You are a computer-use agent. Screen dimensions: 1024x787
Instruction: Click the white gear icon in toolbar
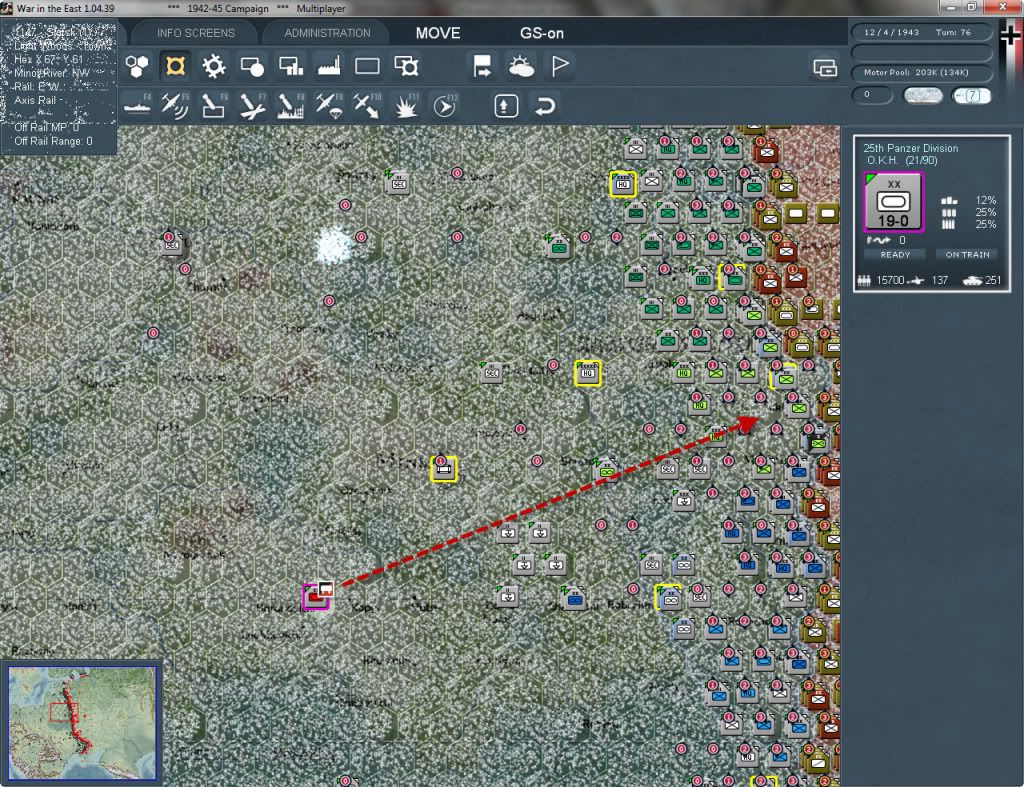point(214,66)
